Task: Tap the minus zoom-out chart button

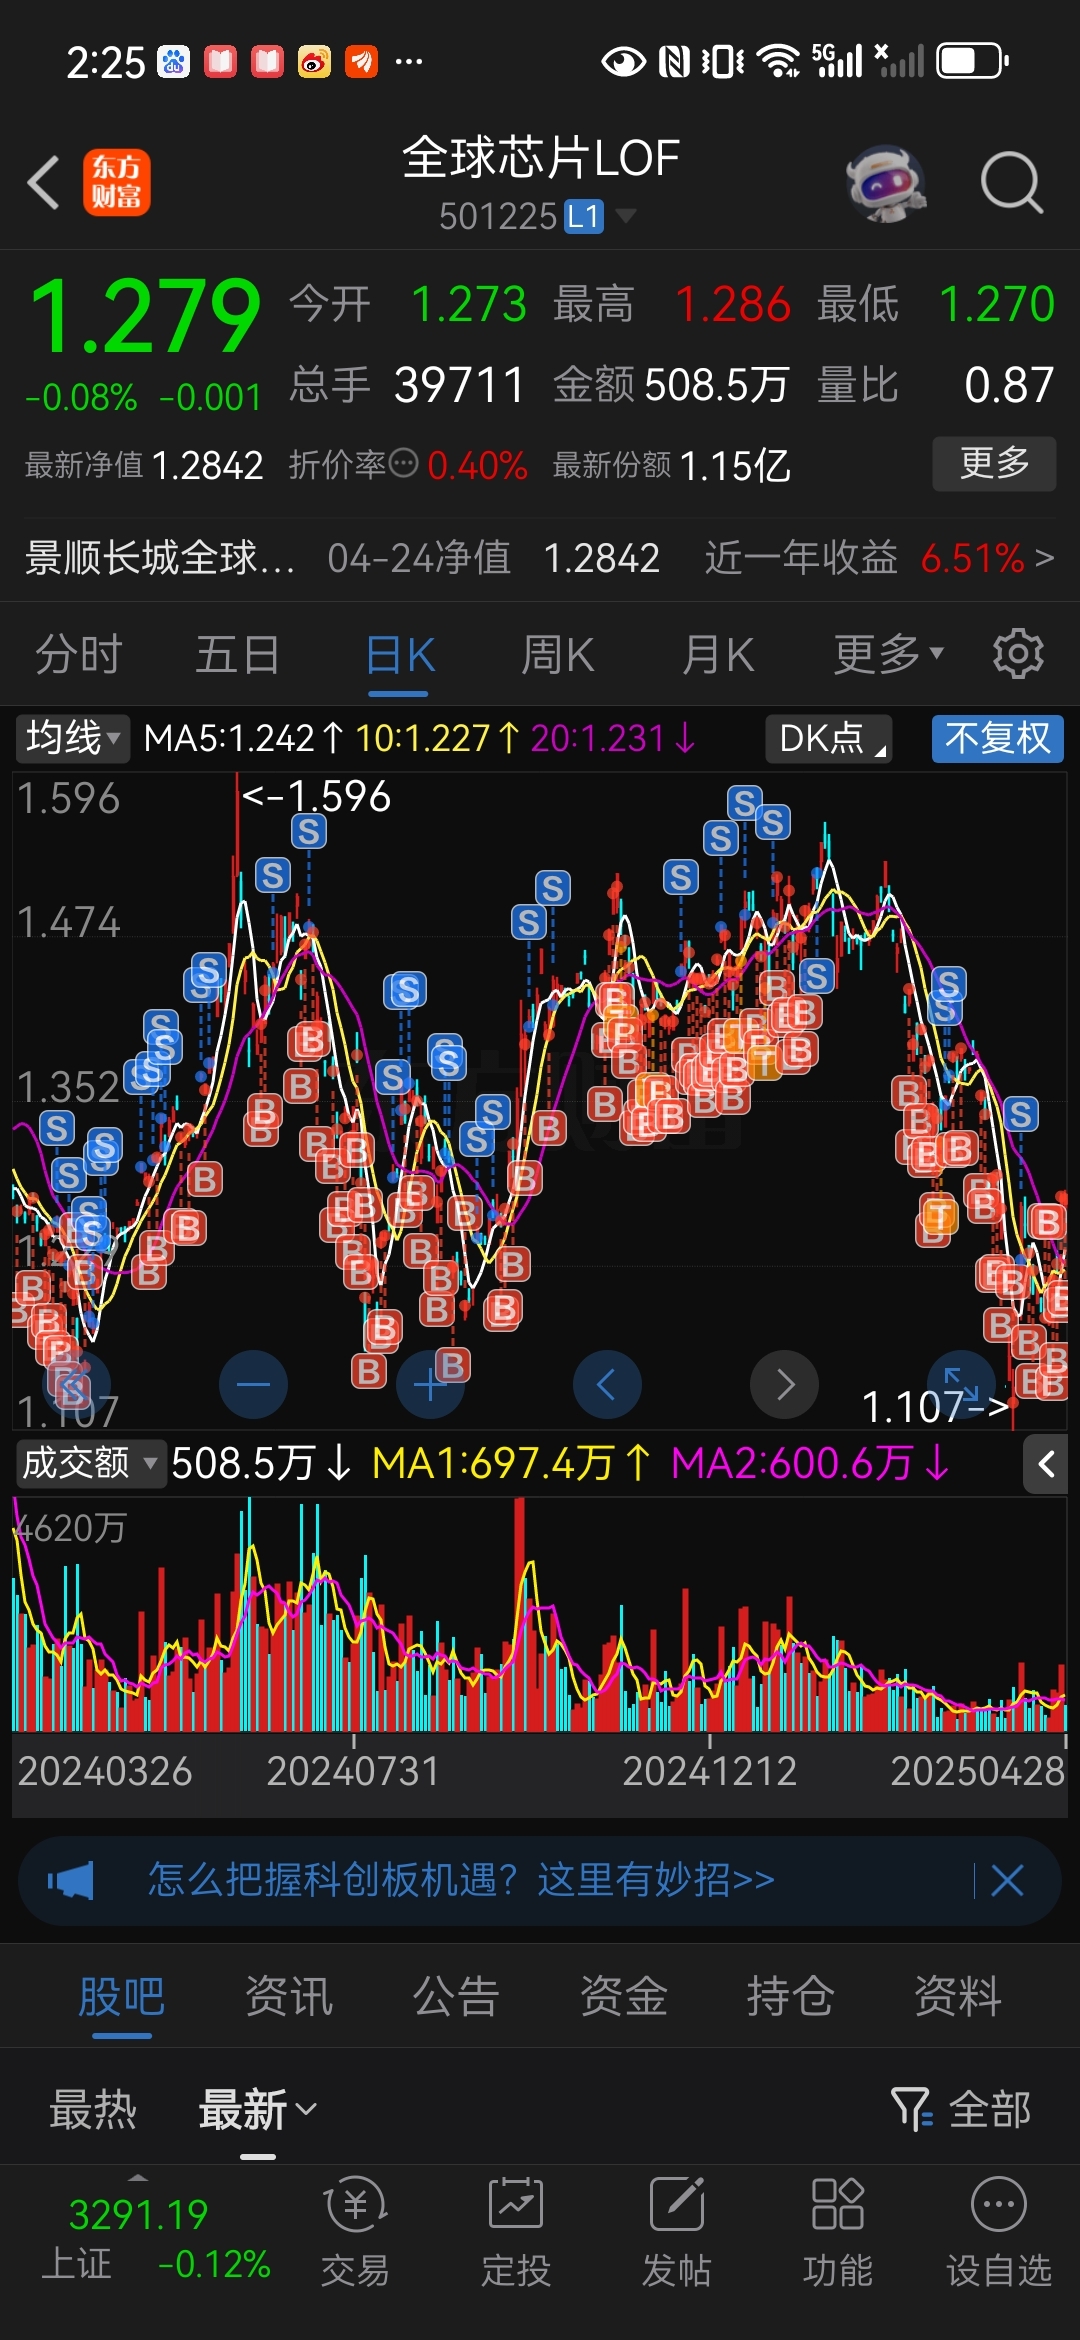Action: (253, 1384)
